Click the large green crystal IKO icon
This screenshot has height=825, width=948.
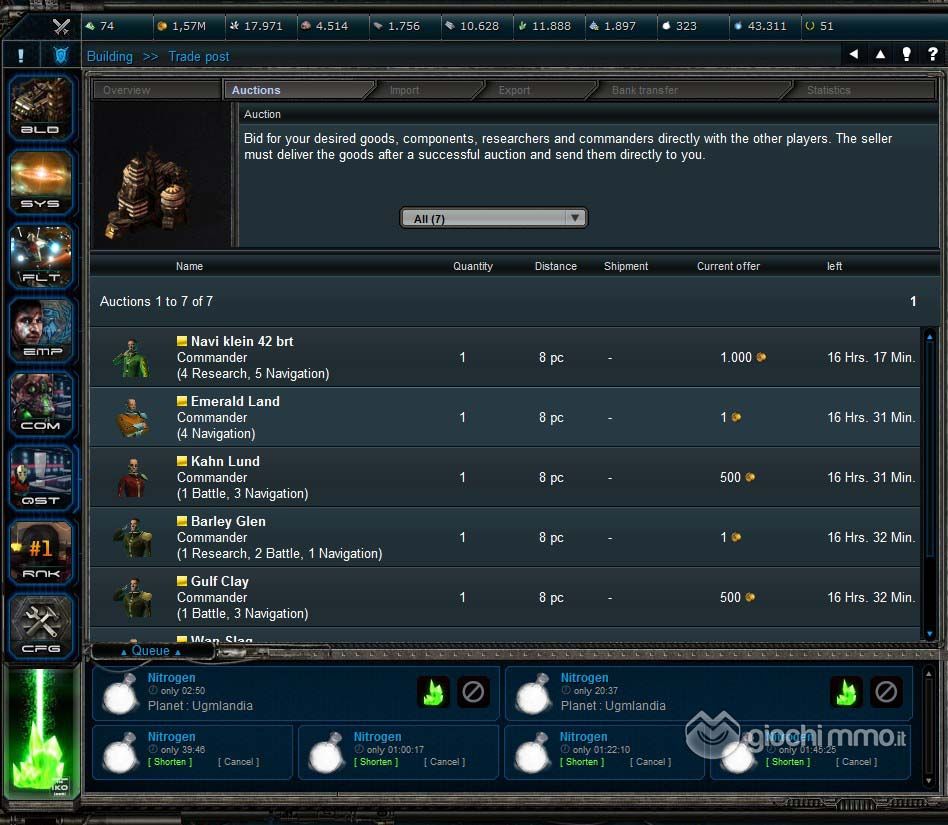point(41,733)
